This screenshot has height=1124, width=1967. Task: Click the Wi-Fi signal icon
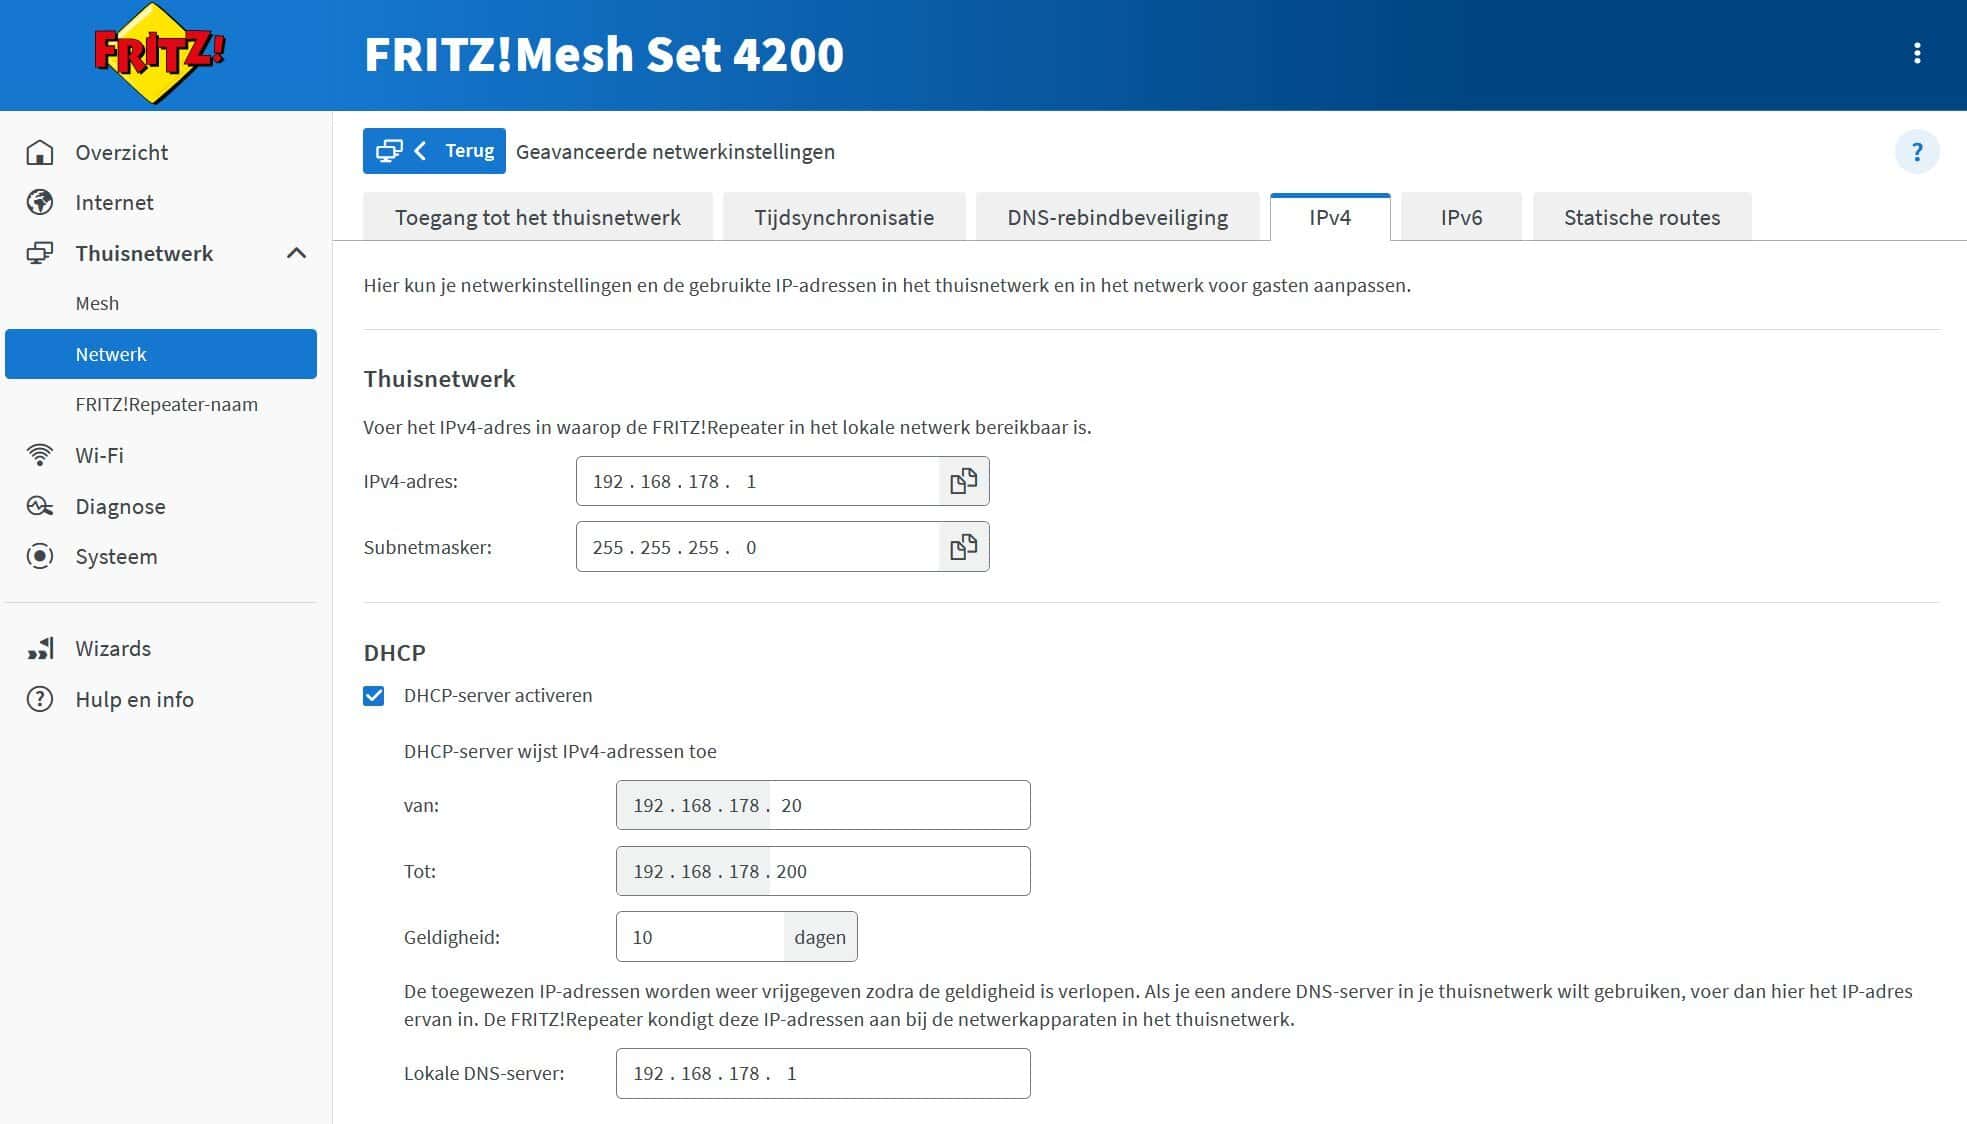click(40, 455)
